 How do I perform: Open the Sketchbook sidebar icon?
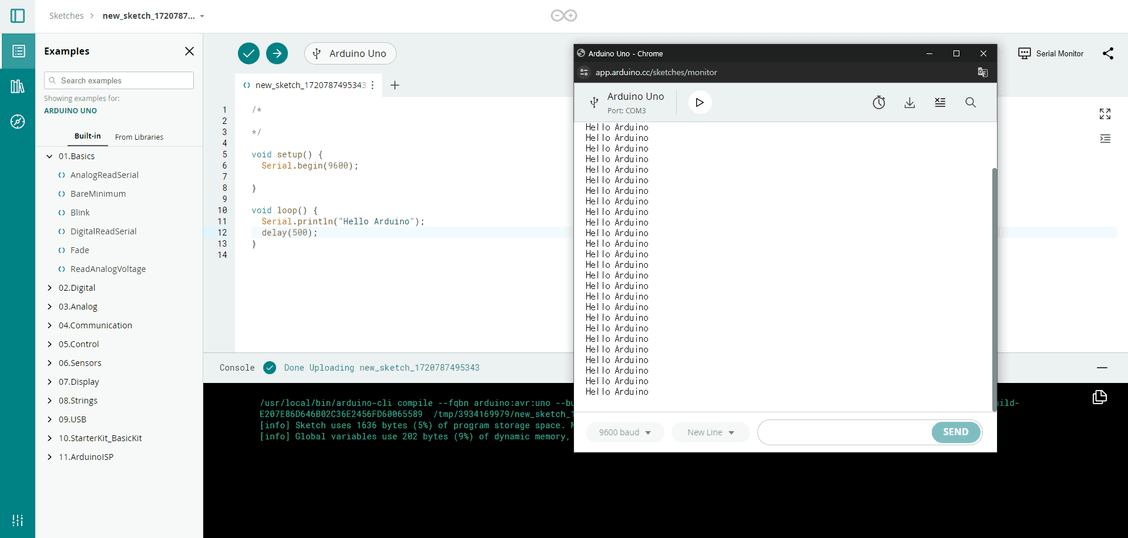(18, 51)
